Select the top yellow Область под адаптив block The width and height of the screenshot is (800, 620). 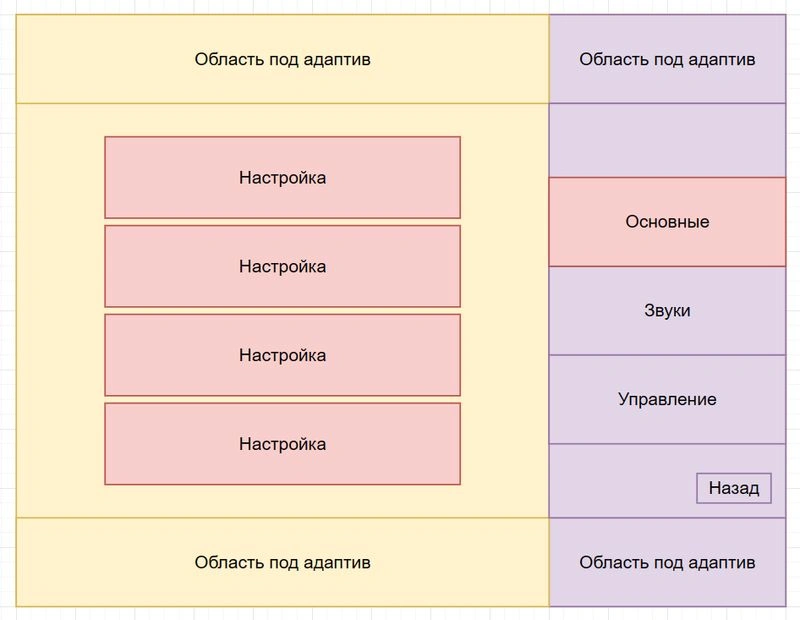tap(282, 59)
